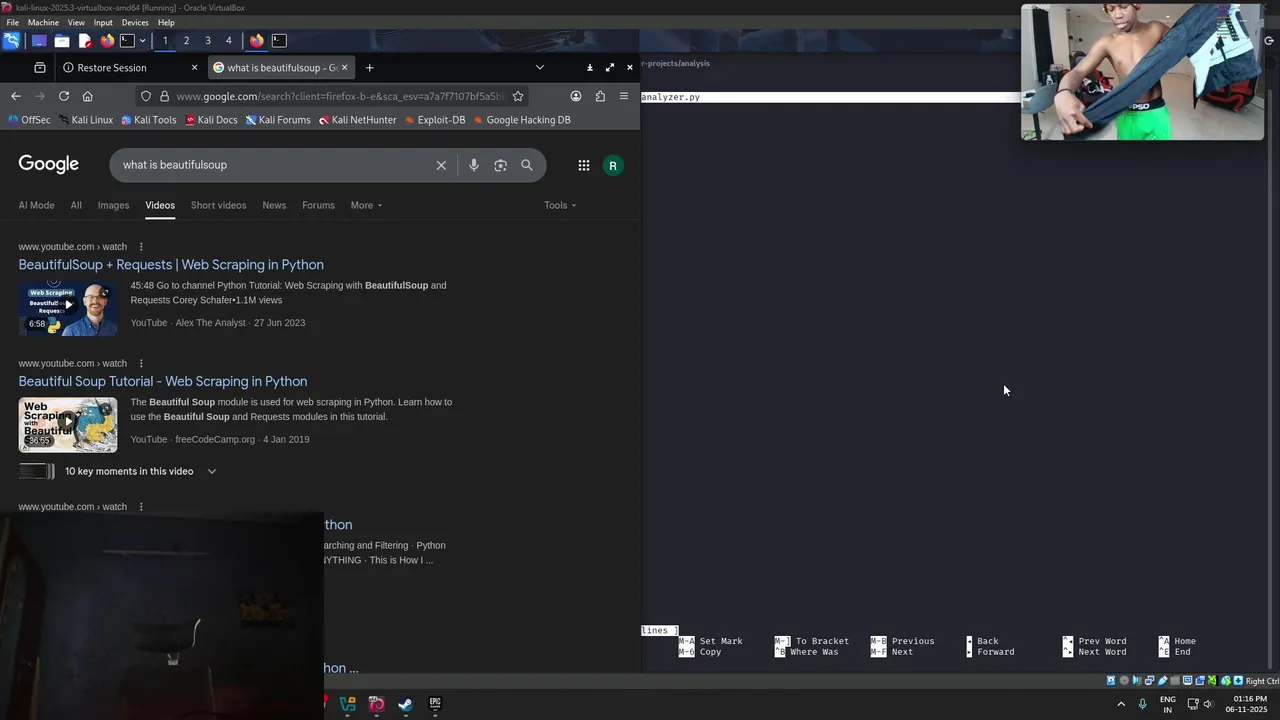Screen dimensions: 1280x720
Task: Open the Exploit-DB bookmark
Action: (435, 120)
